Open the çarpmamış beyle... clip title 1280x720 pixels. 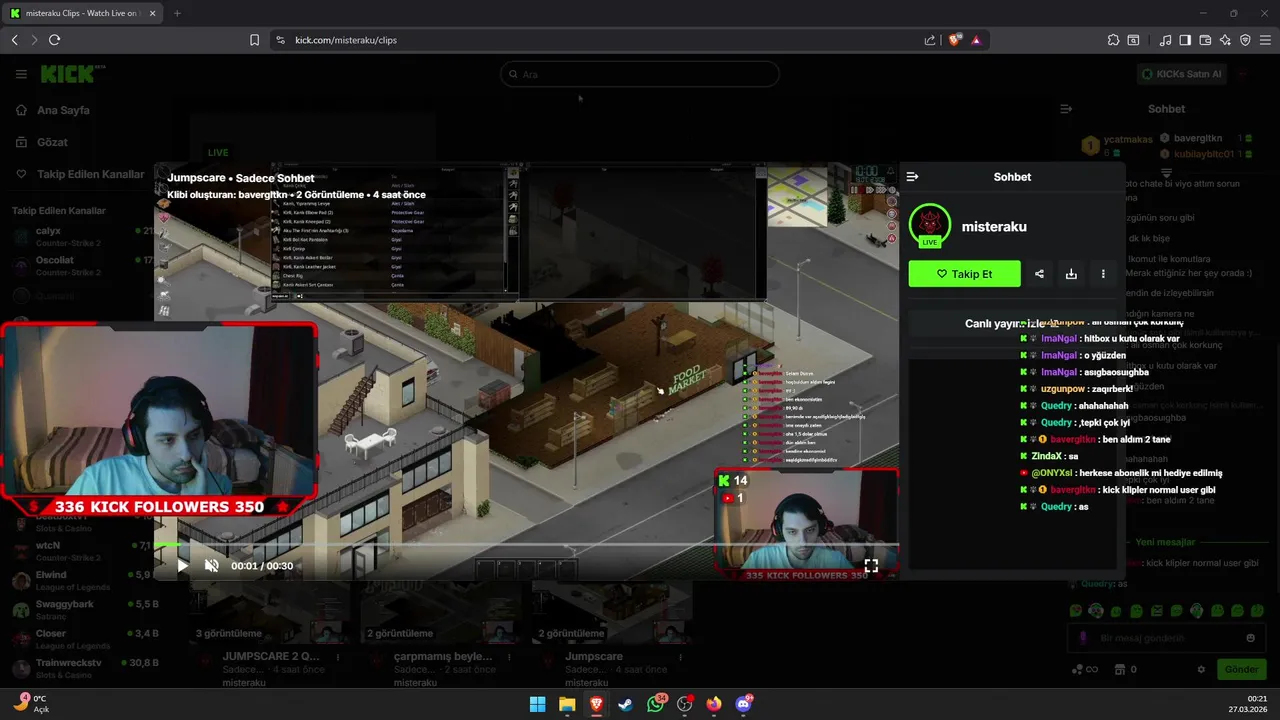point(442,657)
